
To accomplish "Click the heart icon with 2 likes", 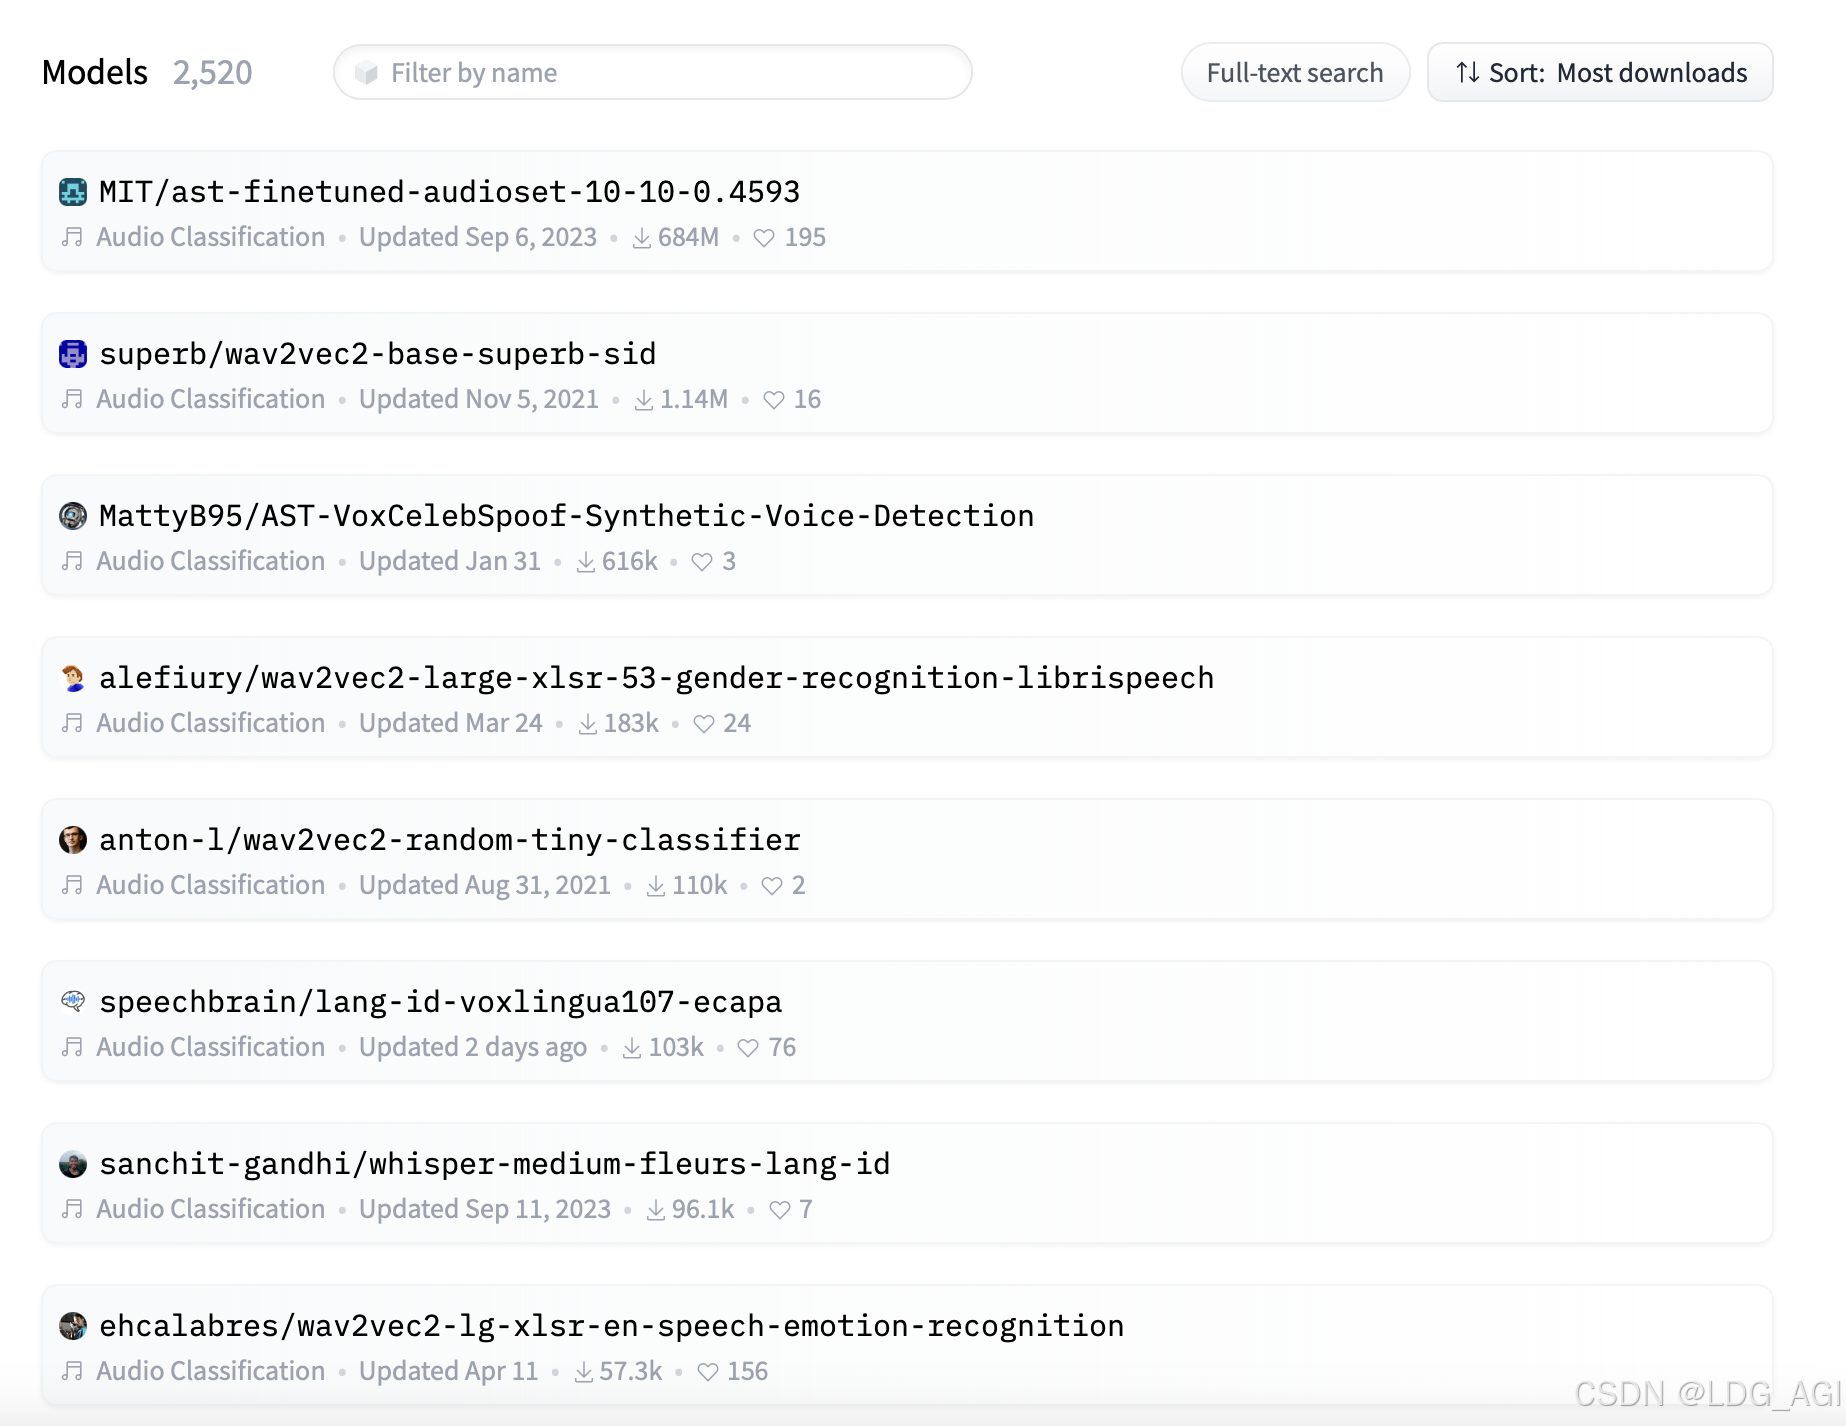I will click(x=772, y=886).
